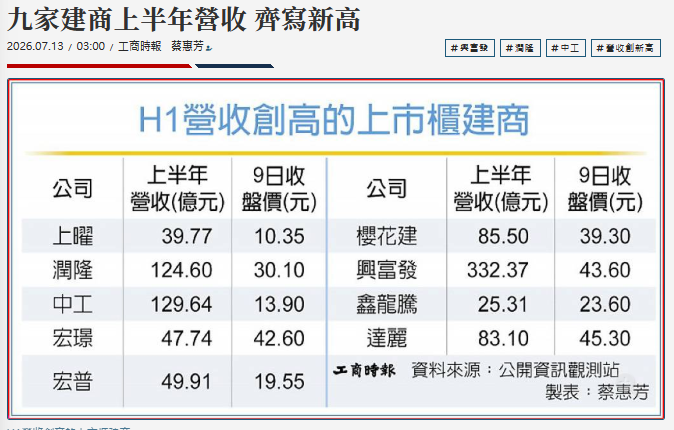
Task: Click the revenue value 332.37
Action: click(x=498, y=270)
